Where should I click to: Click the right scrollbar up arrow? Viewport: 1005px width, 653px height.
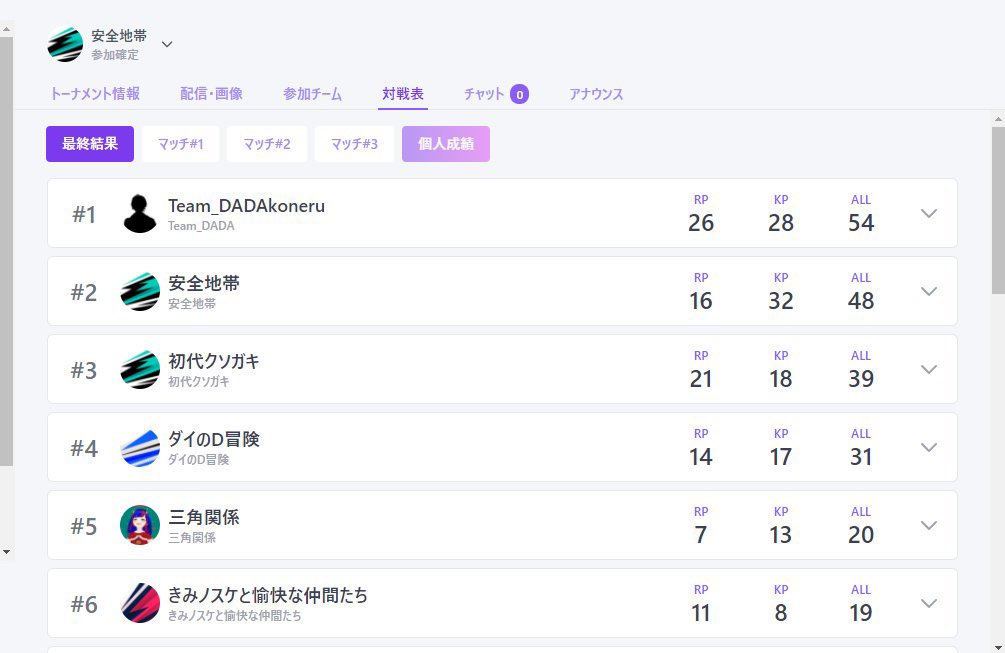pos(998,119)
